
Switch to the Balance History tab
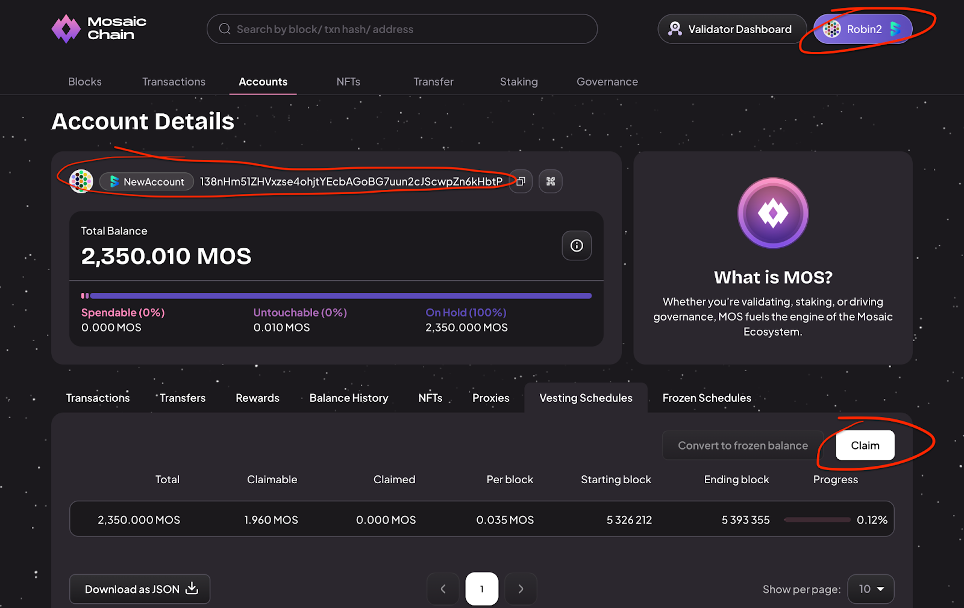348,398
